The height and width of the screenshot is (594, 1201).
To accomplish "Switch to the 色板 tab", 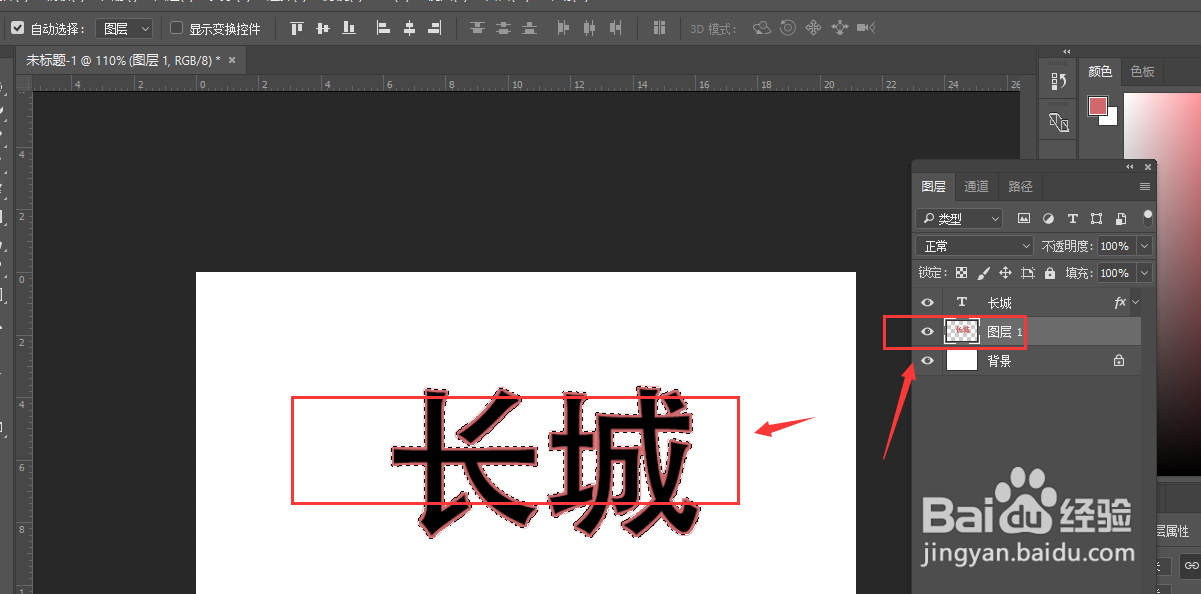I will [1141, 70].
